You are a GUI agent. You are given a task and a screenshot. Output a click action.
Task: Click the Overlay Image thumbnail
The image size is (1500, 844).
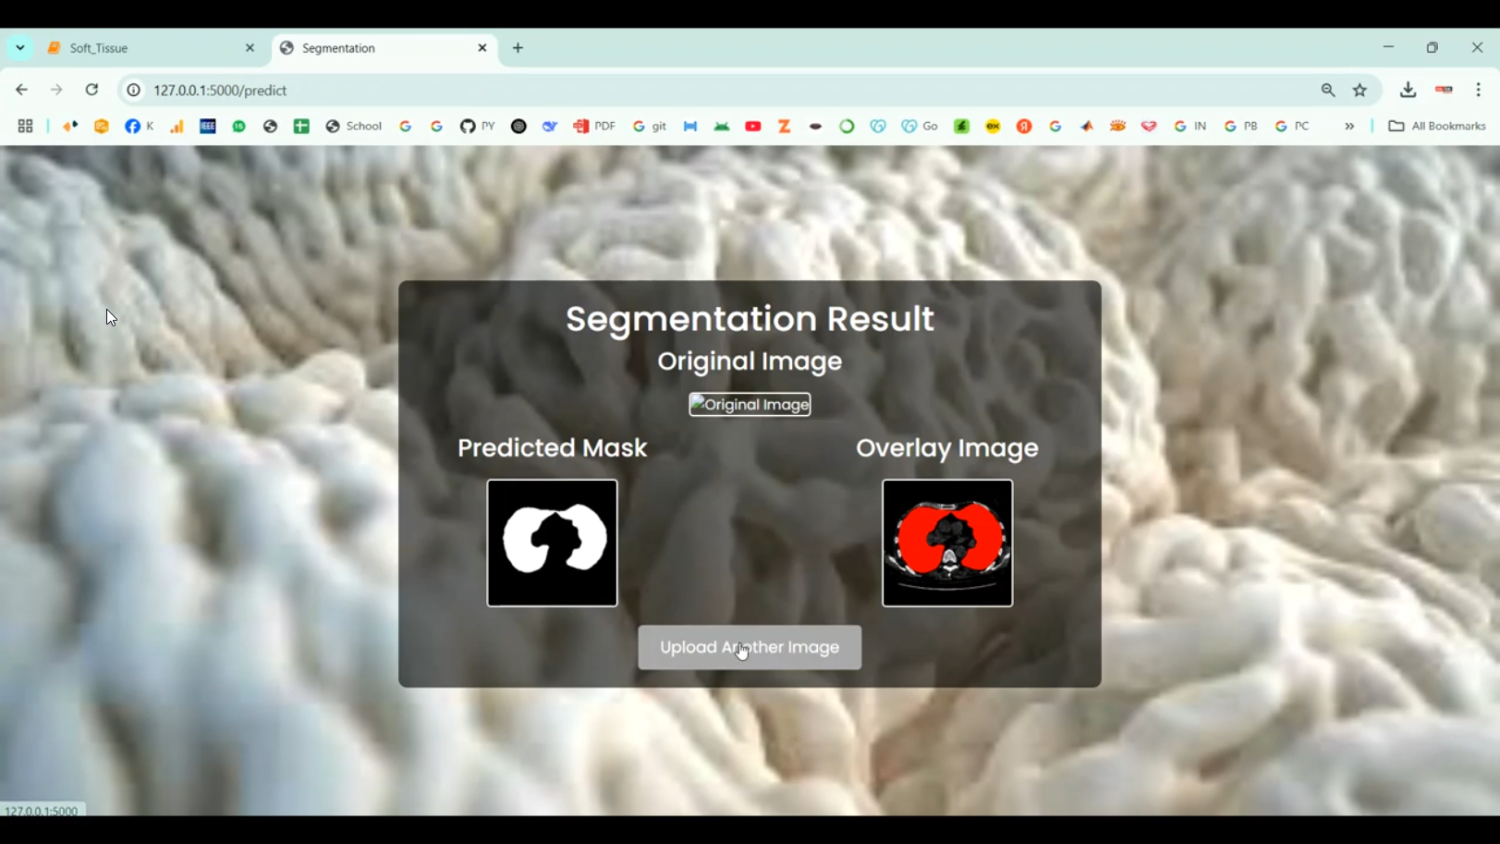point(947,543)
